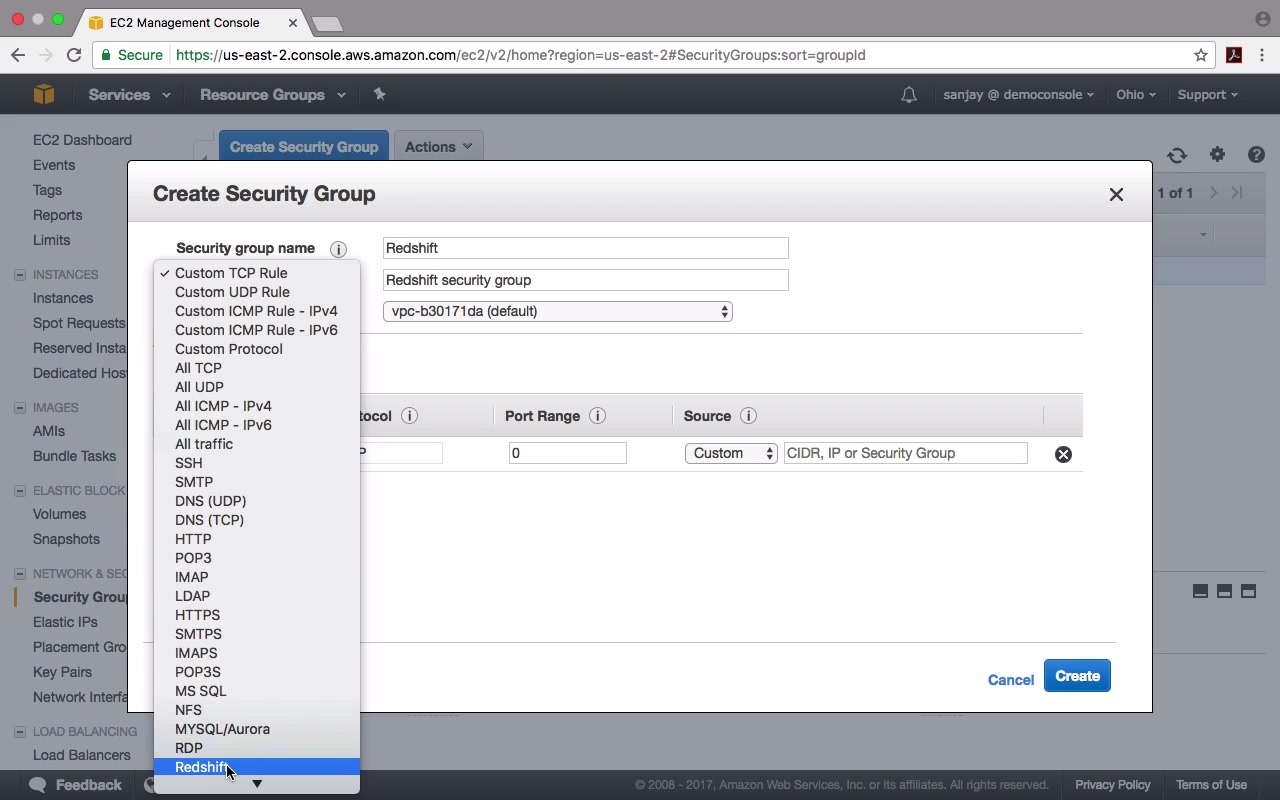Open Privacy Policy link in footer
The height and width of the screenshot is (800, 1280).
point(1113,785)
